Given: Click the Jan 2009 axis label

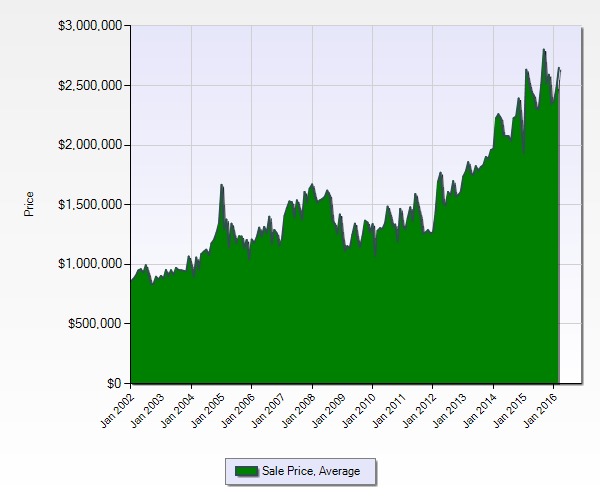Looking at the screenshot, I should (329, 410).
